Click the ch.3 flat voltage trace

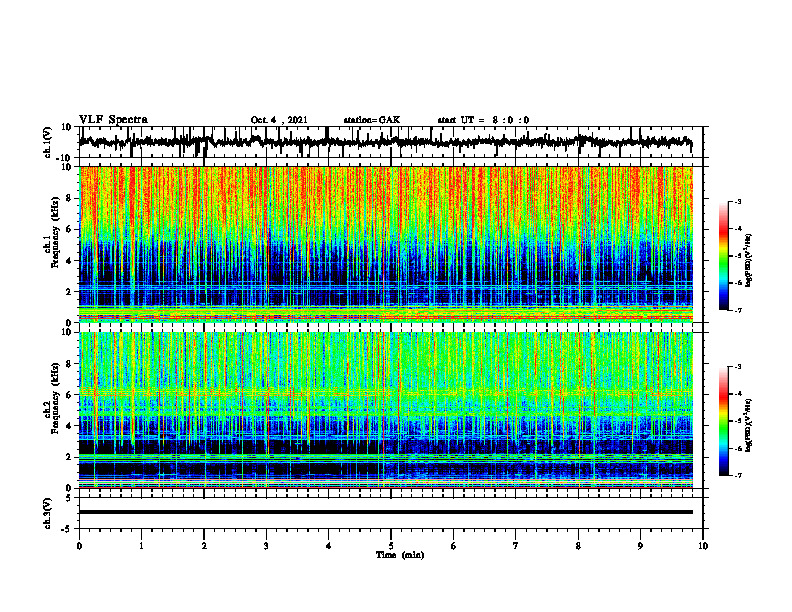coord(385,512)
